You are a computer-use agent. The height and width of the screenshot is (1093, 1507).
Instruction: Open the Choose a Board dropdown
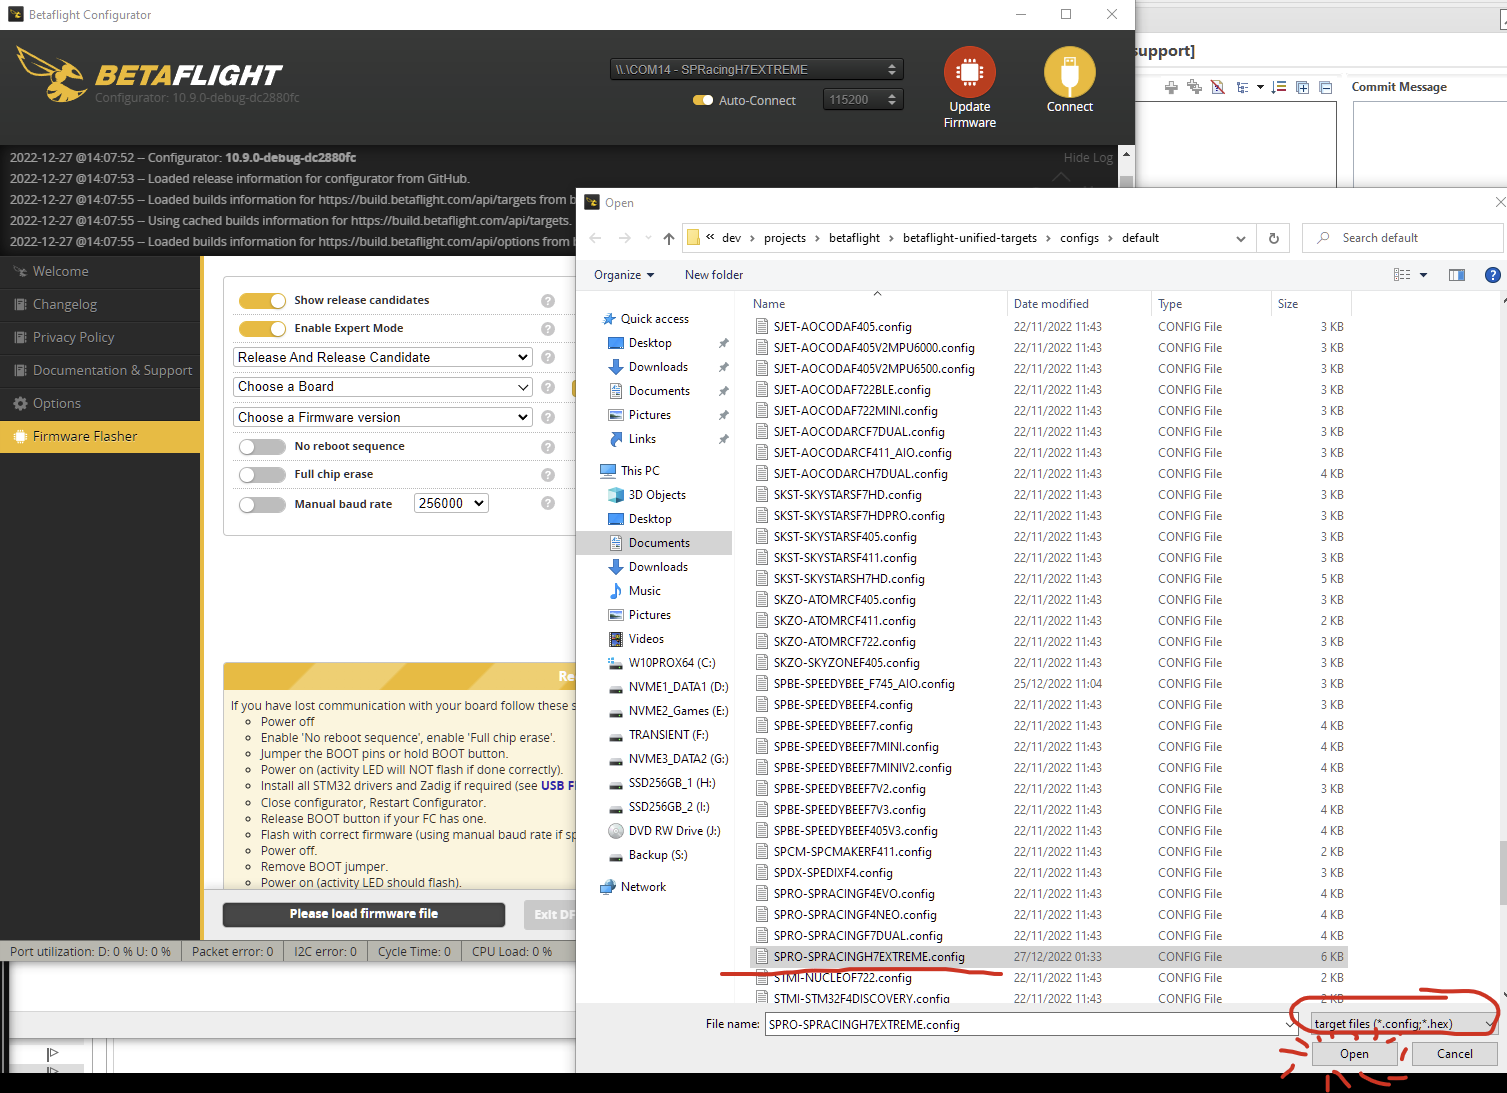click(383, 386)
